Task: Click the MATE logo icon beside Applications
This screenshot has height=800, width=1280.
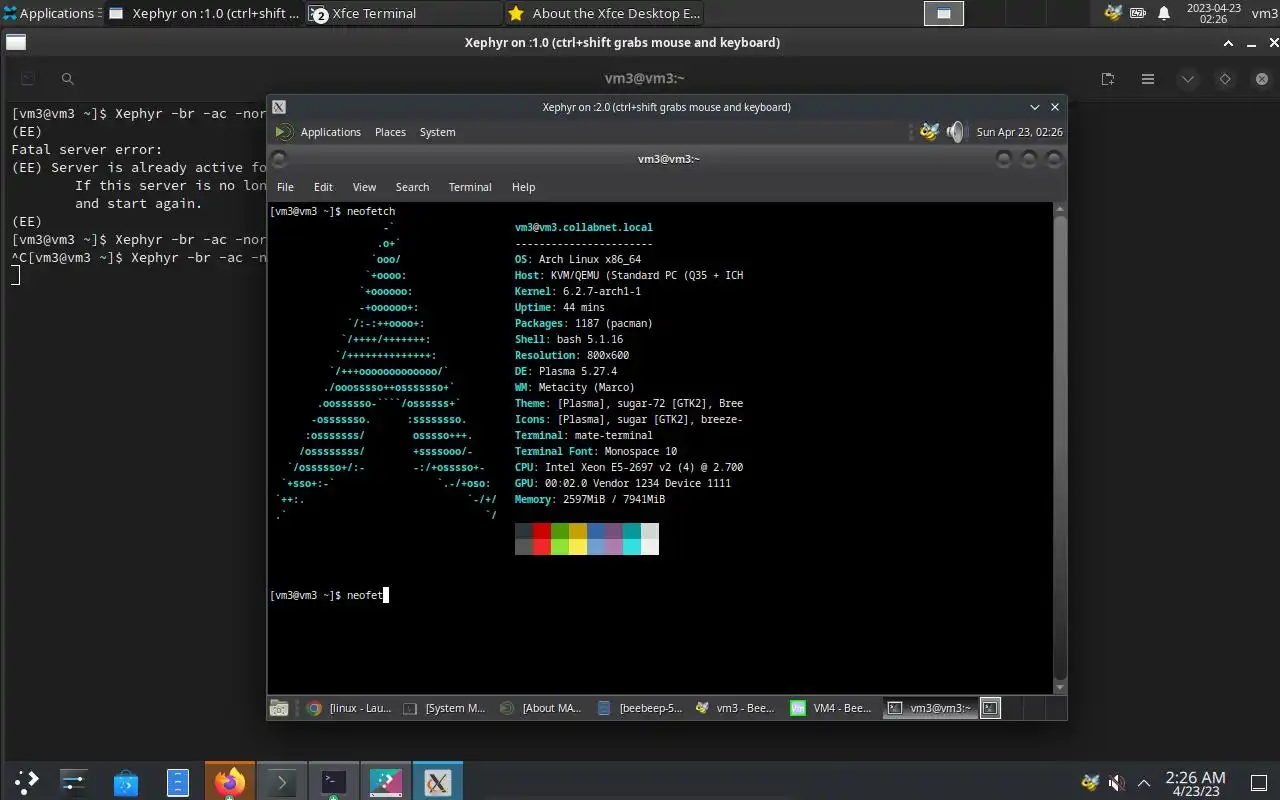Action: click(x=283, y=132)
